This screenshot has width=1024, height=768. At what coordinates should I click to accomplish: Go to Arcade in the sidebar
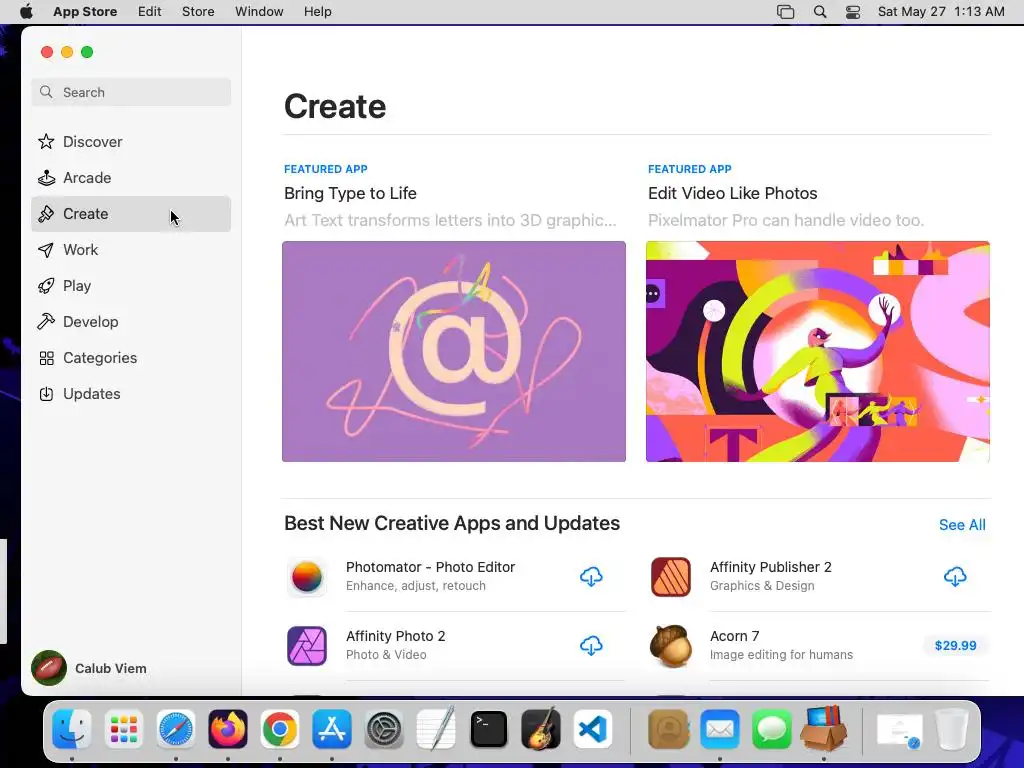click(x=131, y=178)
